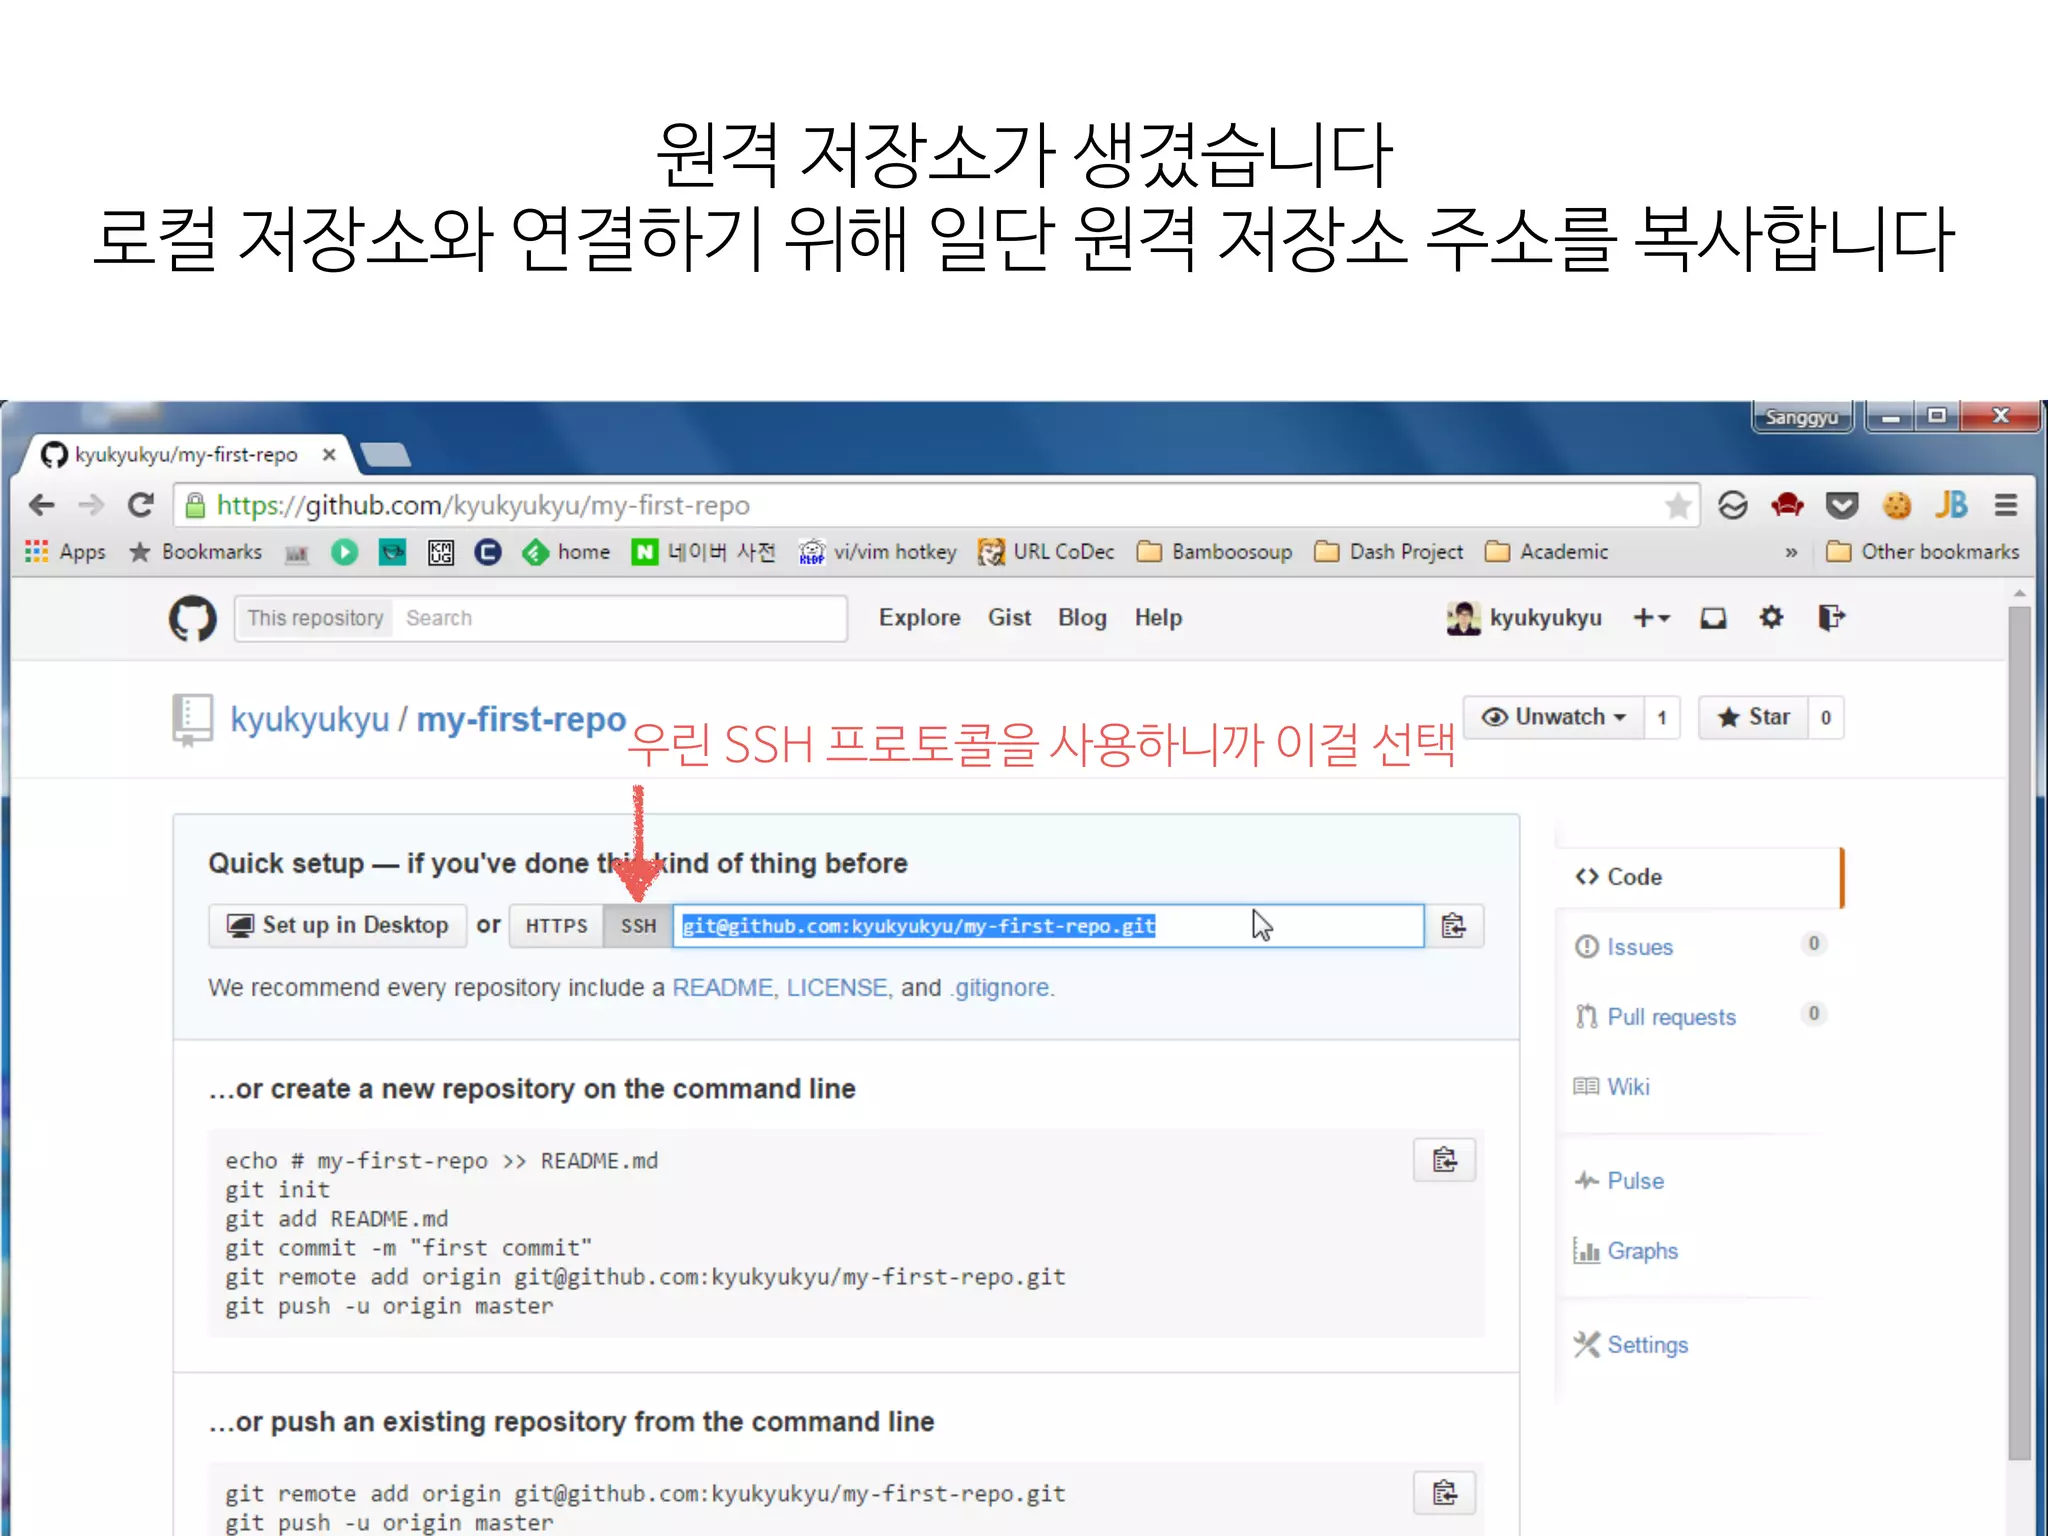Click the GitHub search input field

(x=620, y=618)
